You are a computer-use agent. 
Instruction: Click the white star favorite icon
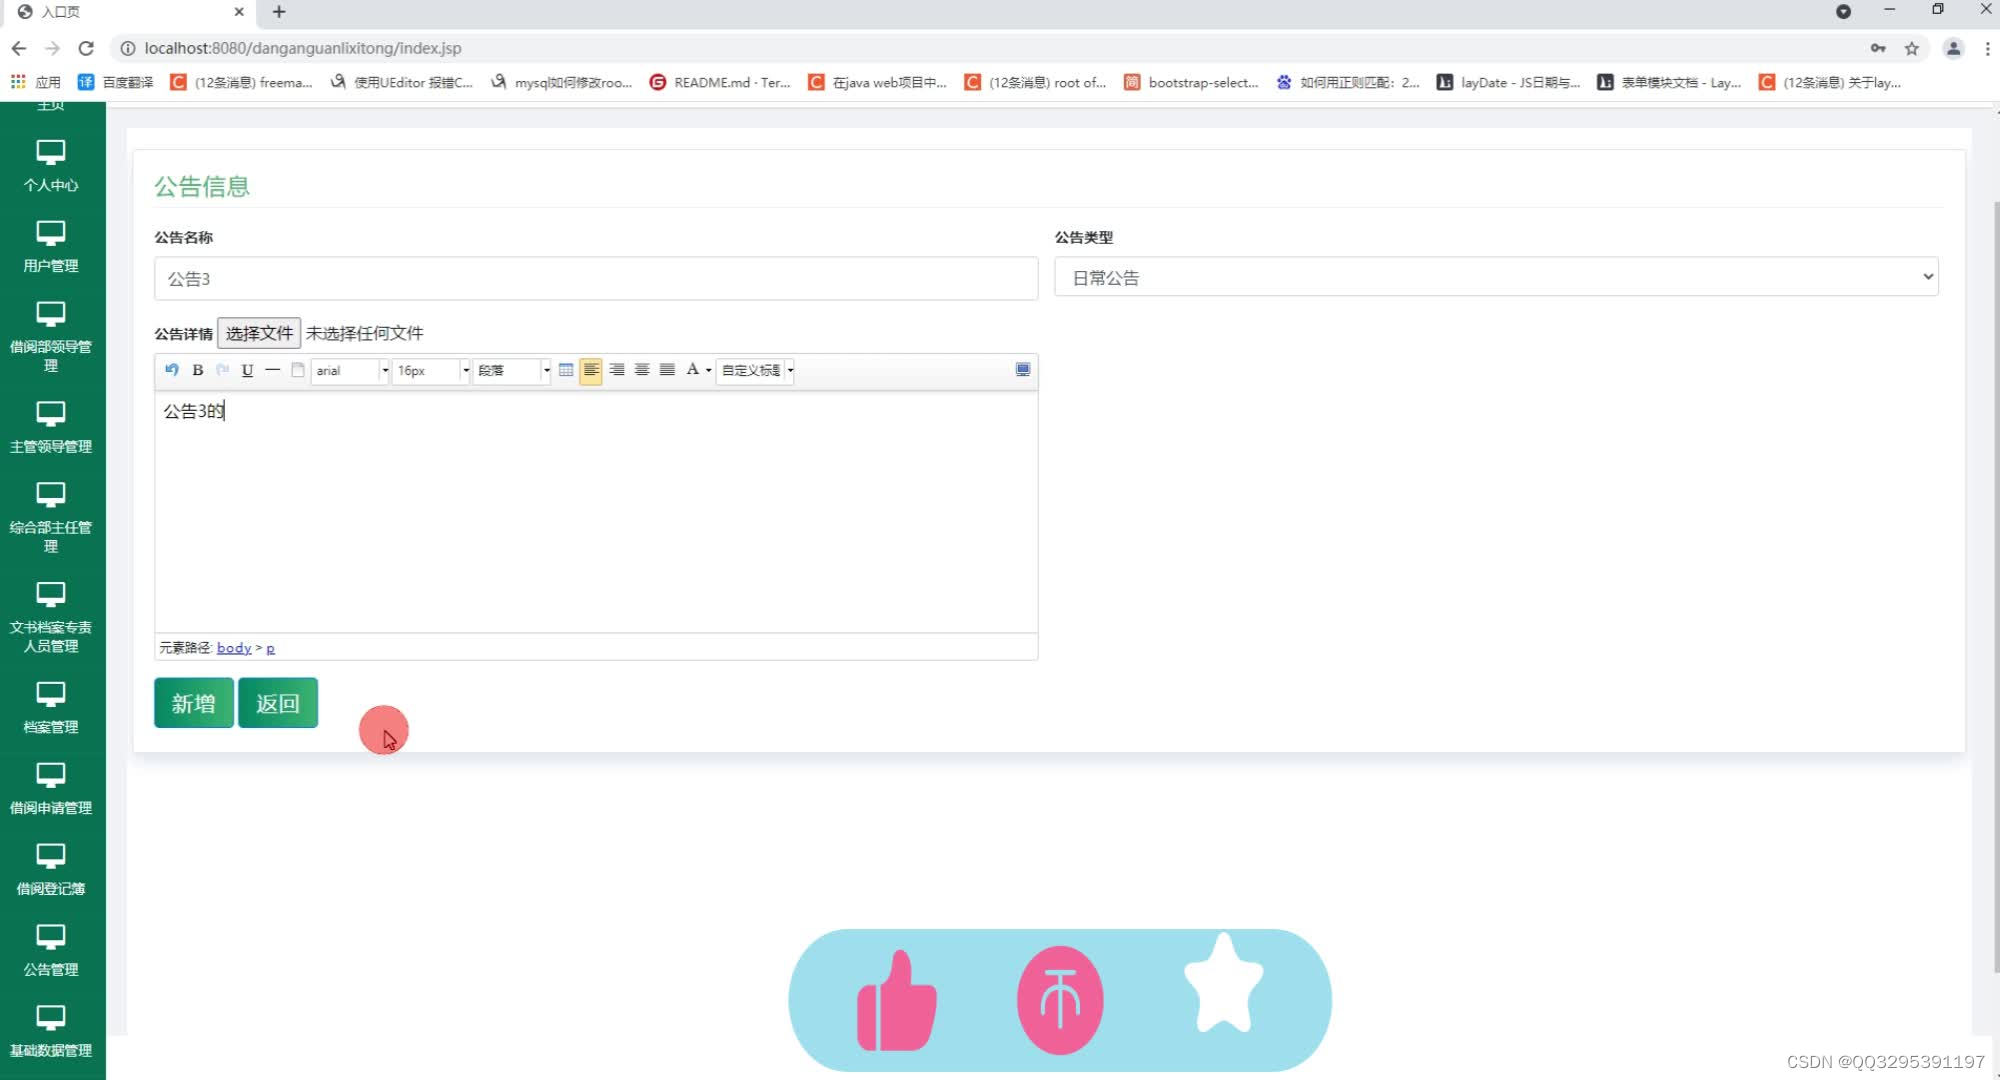click(x=1223, y=983)
